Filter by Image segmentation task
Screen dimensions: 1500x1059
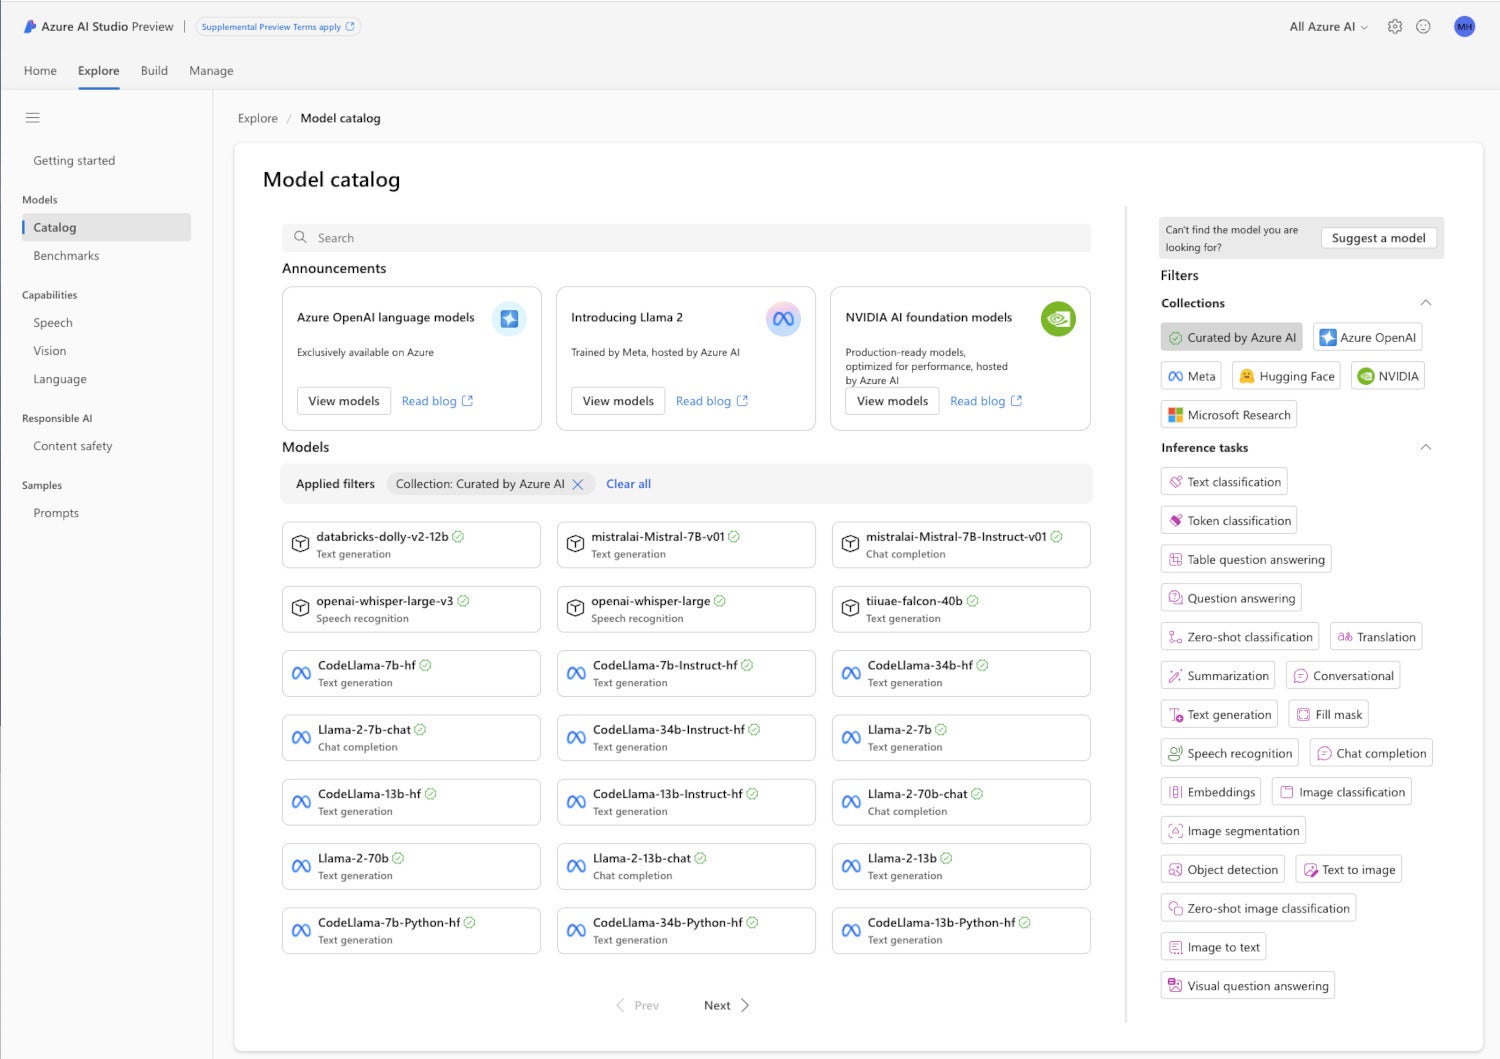1233,831
